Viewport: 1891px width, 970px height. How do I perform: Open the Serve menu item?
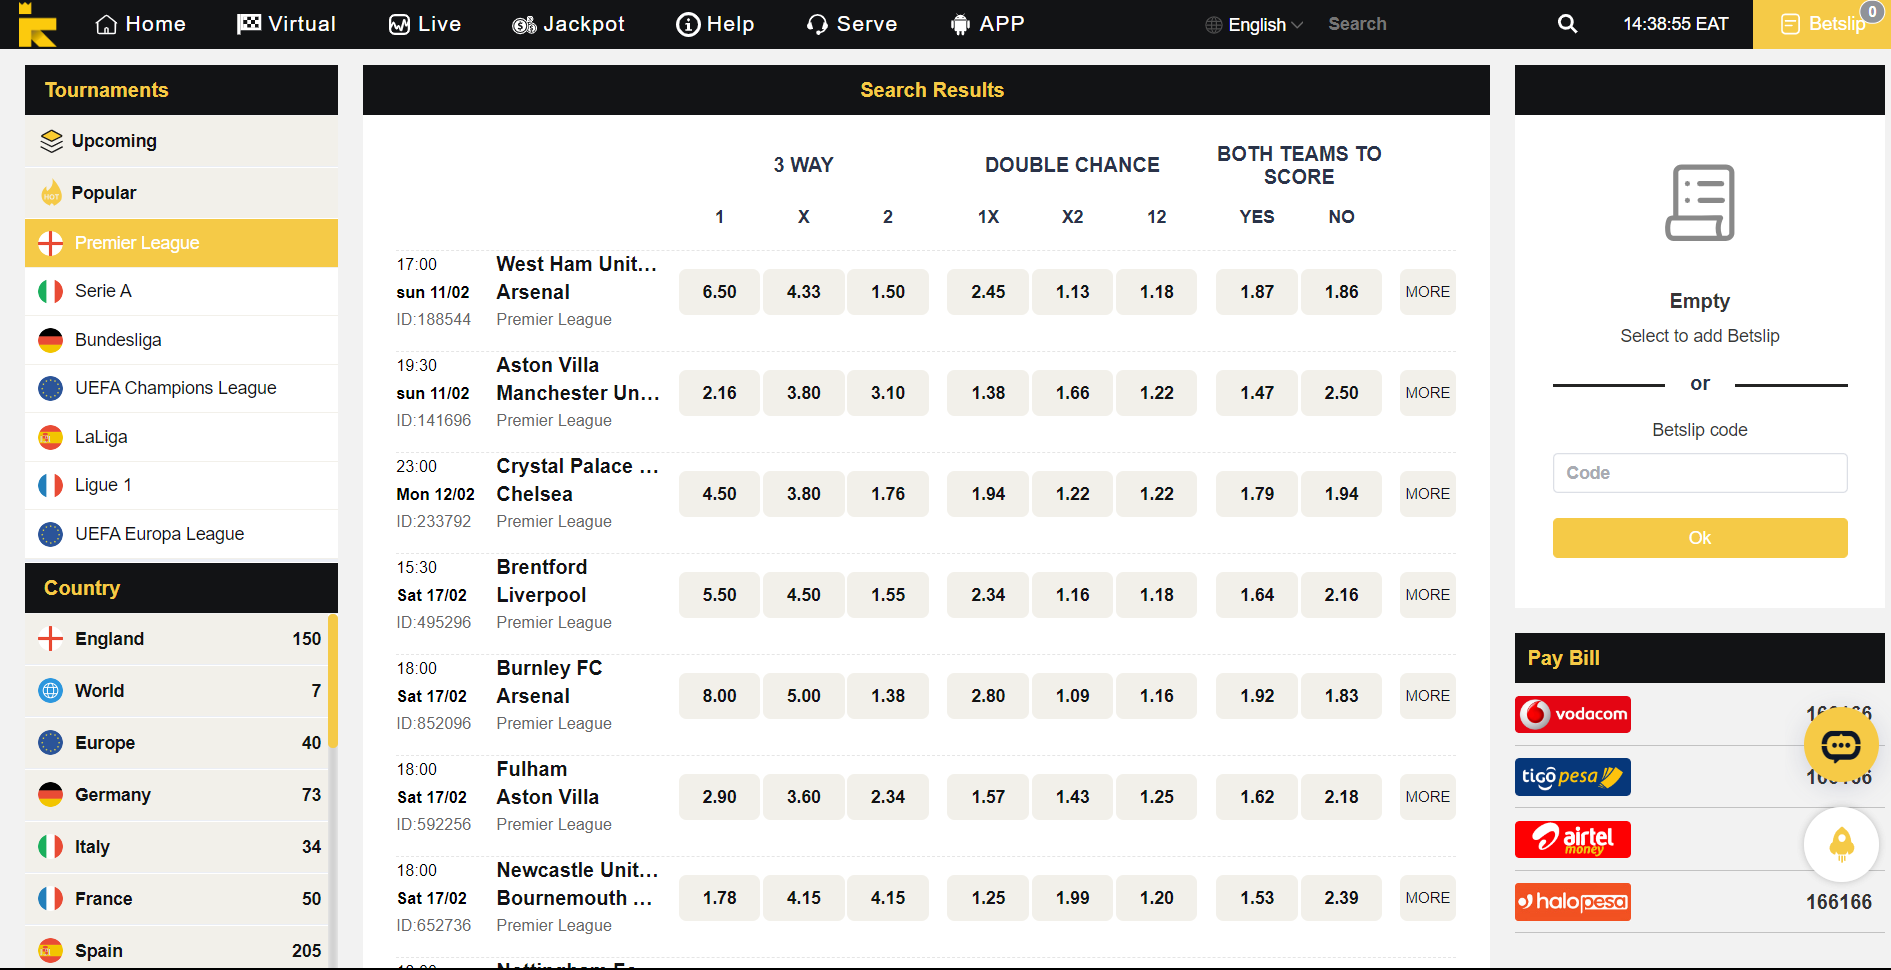point(852,24)
